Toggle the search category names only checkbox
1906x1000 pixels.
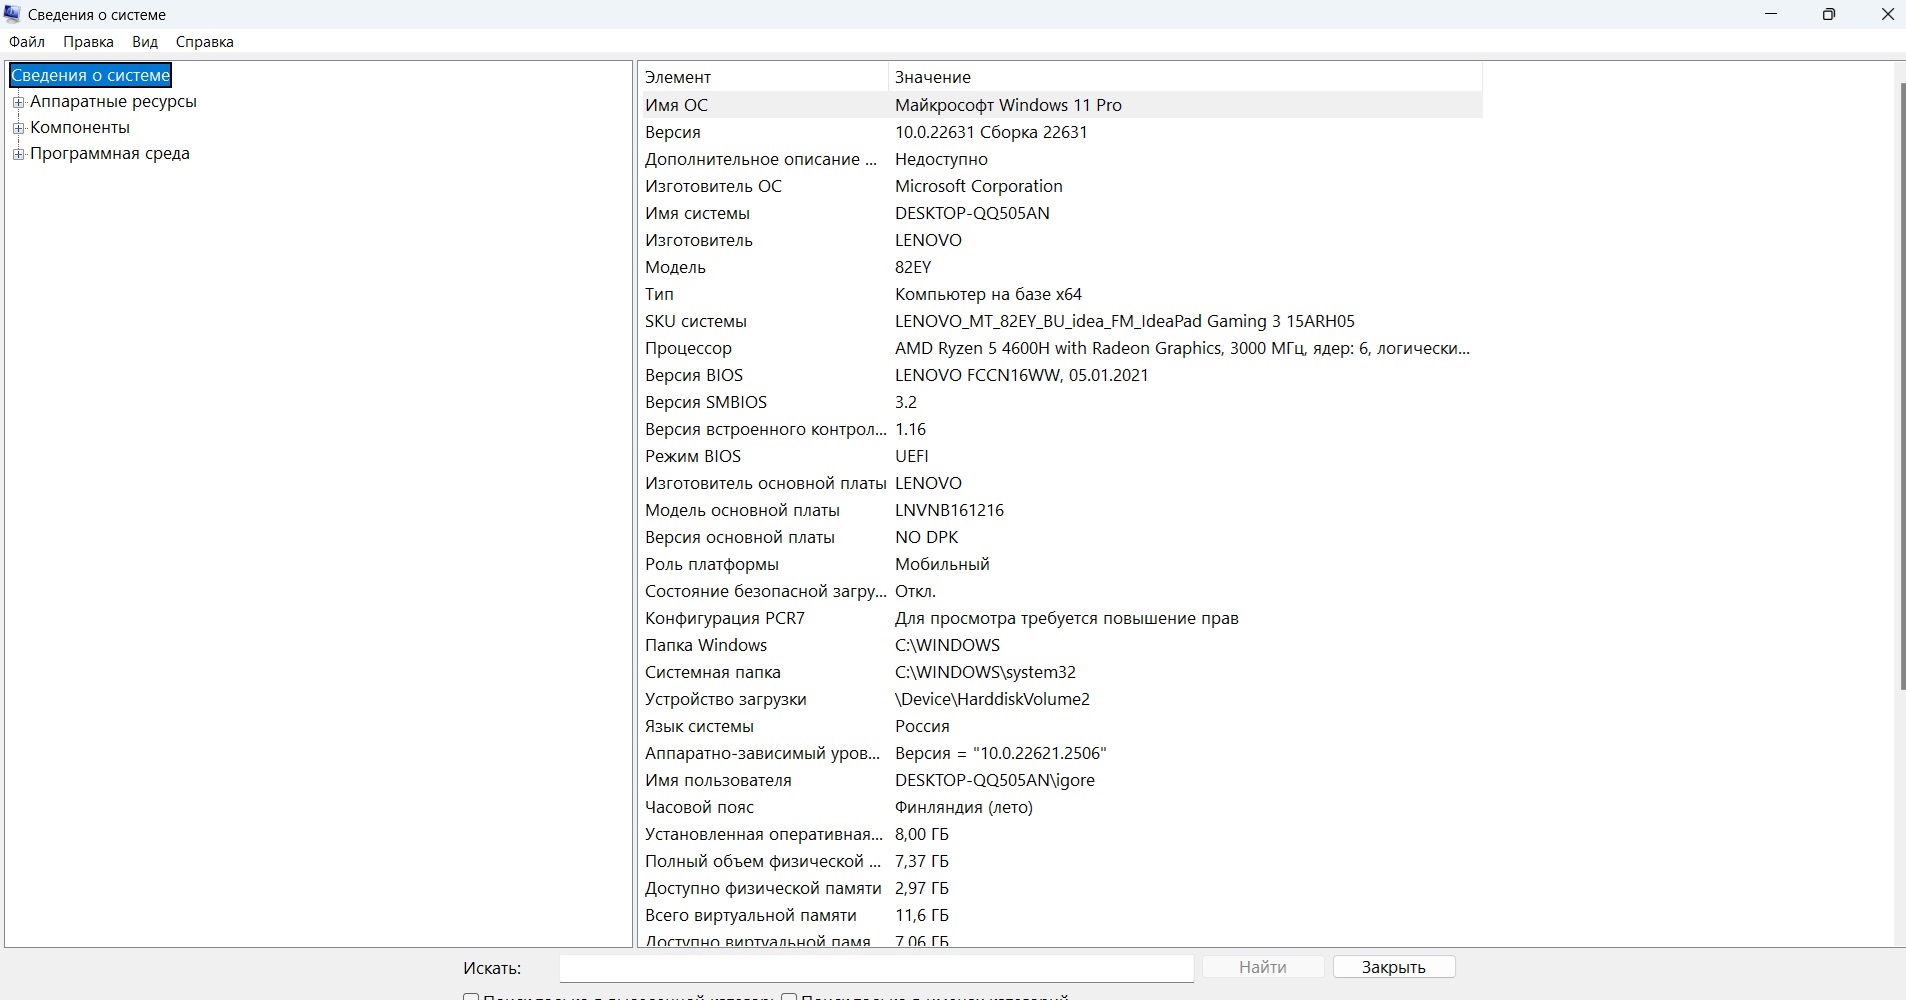(789, 996)
